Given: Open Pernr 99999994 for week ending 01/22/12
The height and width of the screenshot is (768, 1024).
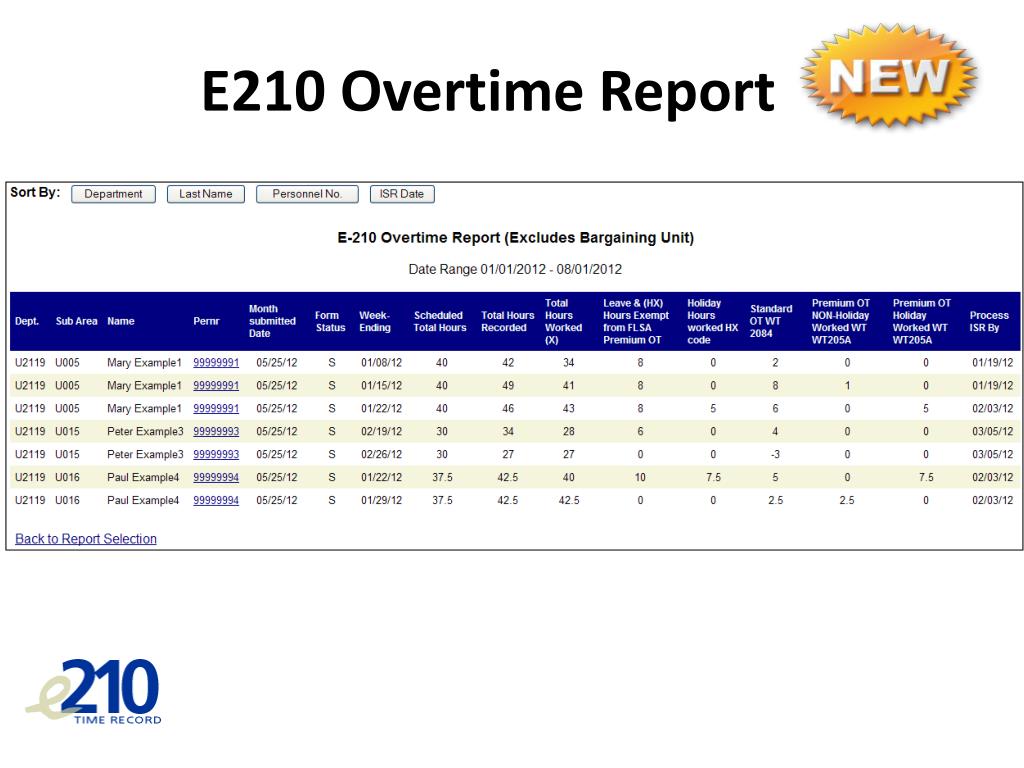Looking at the screenshot, I should point(216,477).
